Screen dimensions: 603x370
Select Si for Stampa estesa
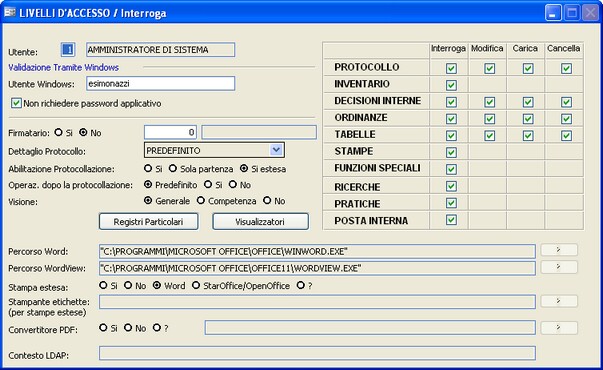(103, 285)
